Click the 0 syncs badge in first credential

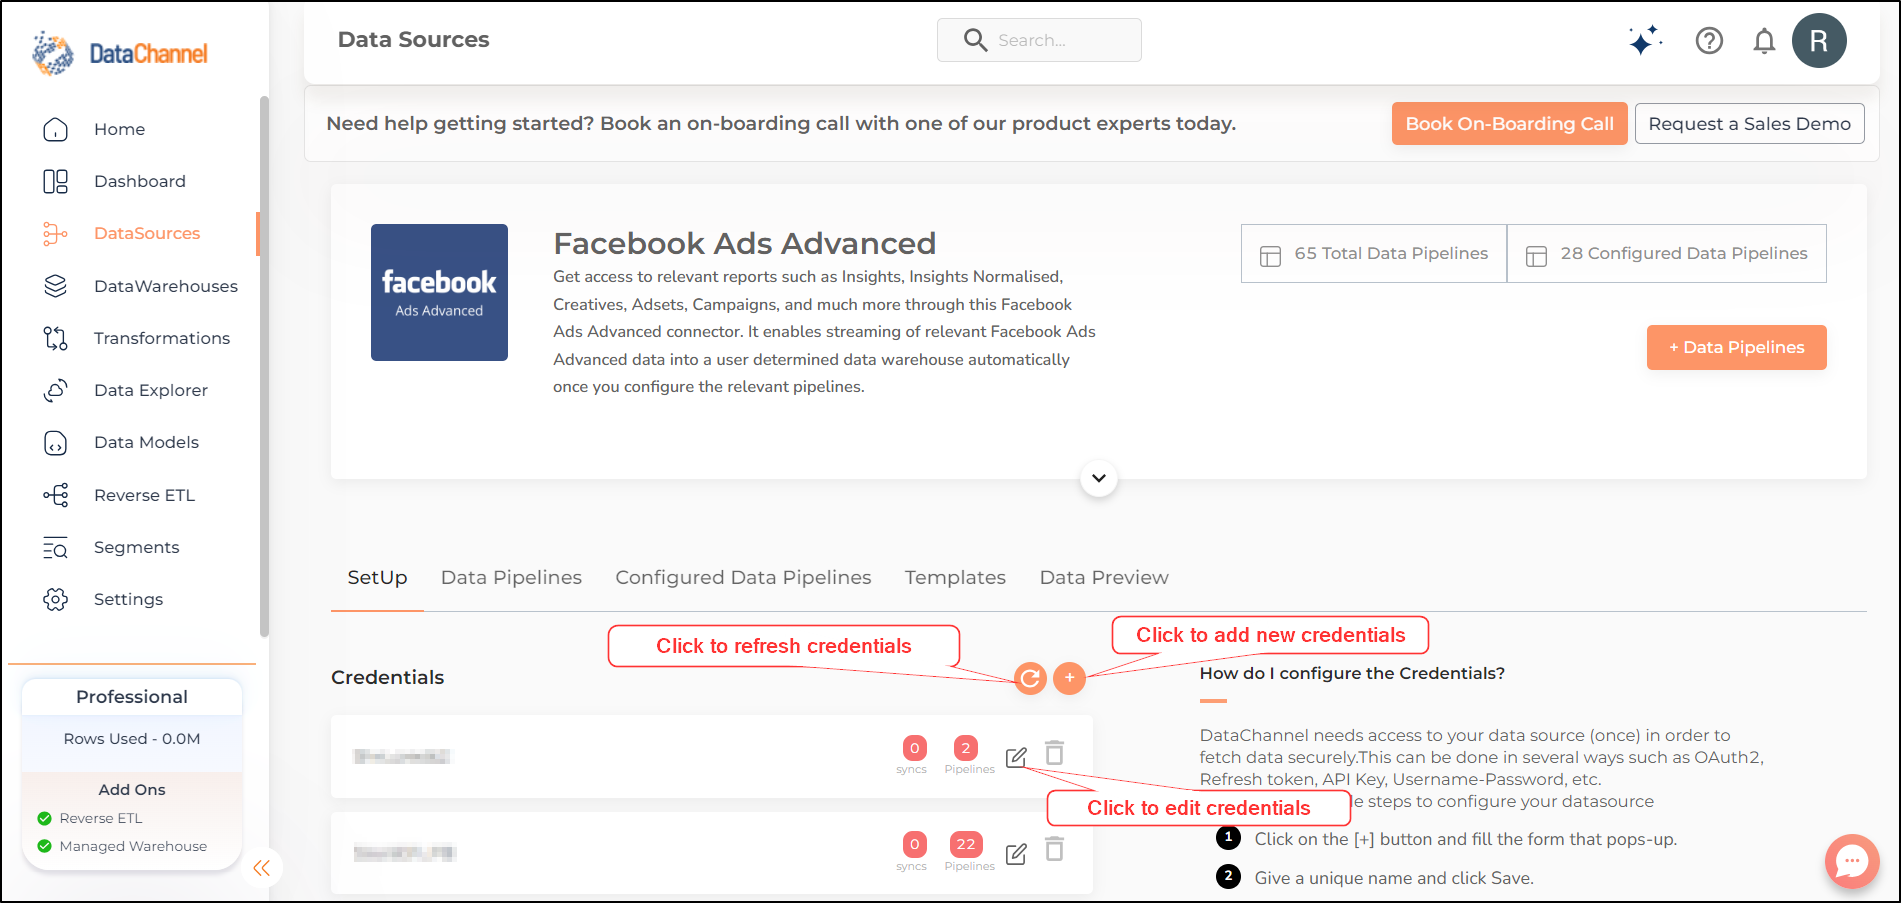[914, 748]
